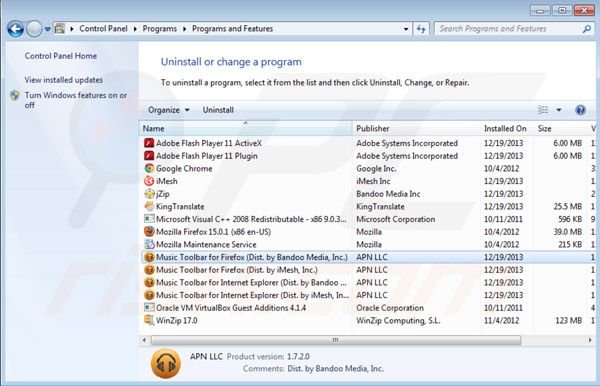Screen dimensions: 600x386
Task: Click the iMesh program icon
Action: click(149, 181)
